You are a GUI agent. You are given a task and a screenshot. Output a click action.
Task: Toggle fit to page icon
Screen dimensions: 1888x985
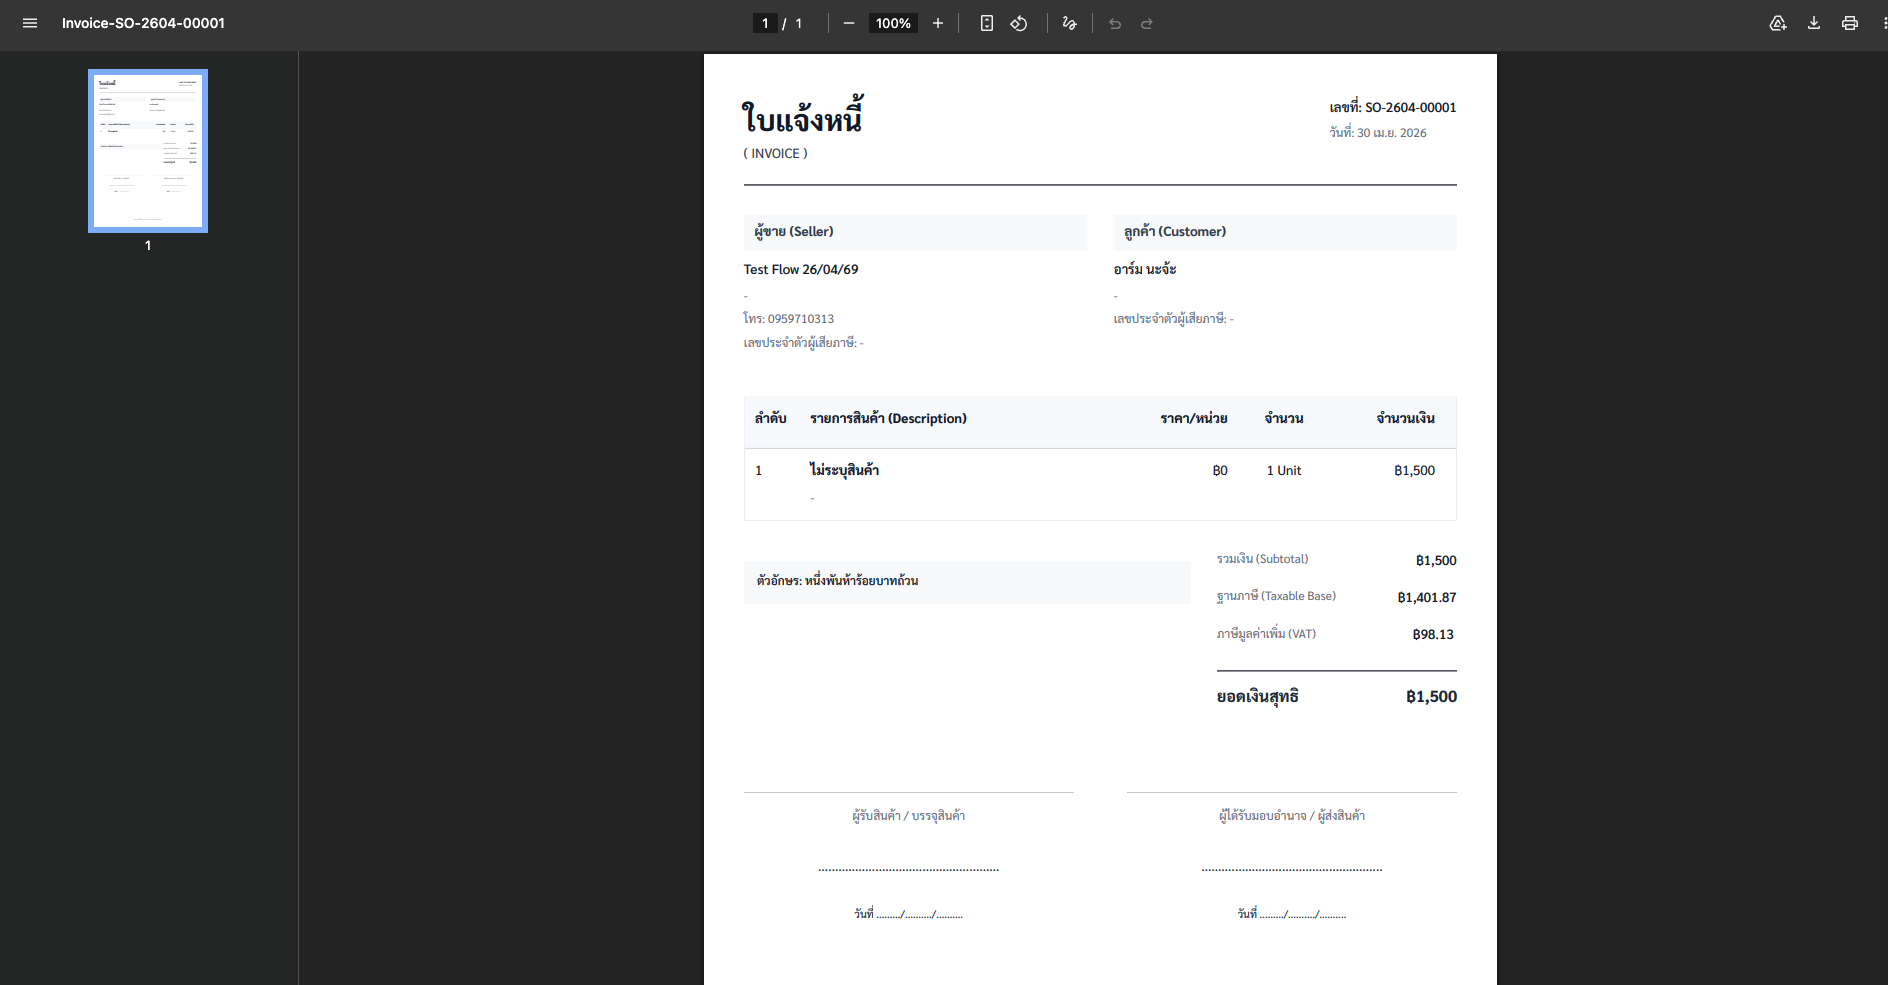pyautogui.click(x=987, y=23)
